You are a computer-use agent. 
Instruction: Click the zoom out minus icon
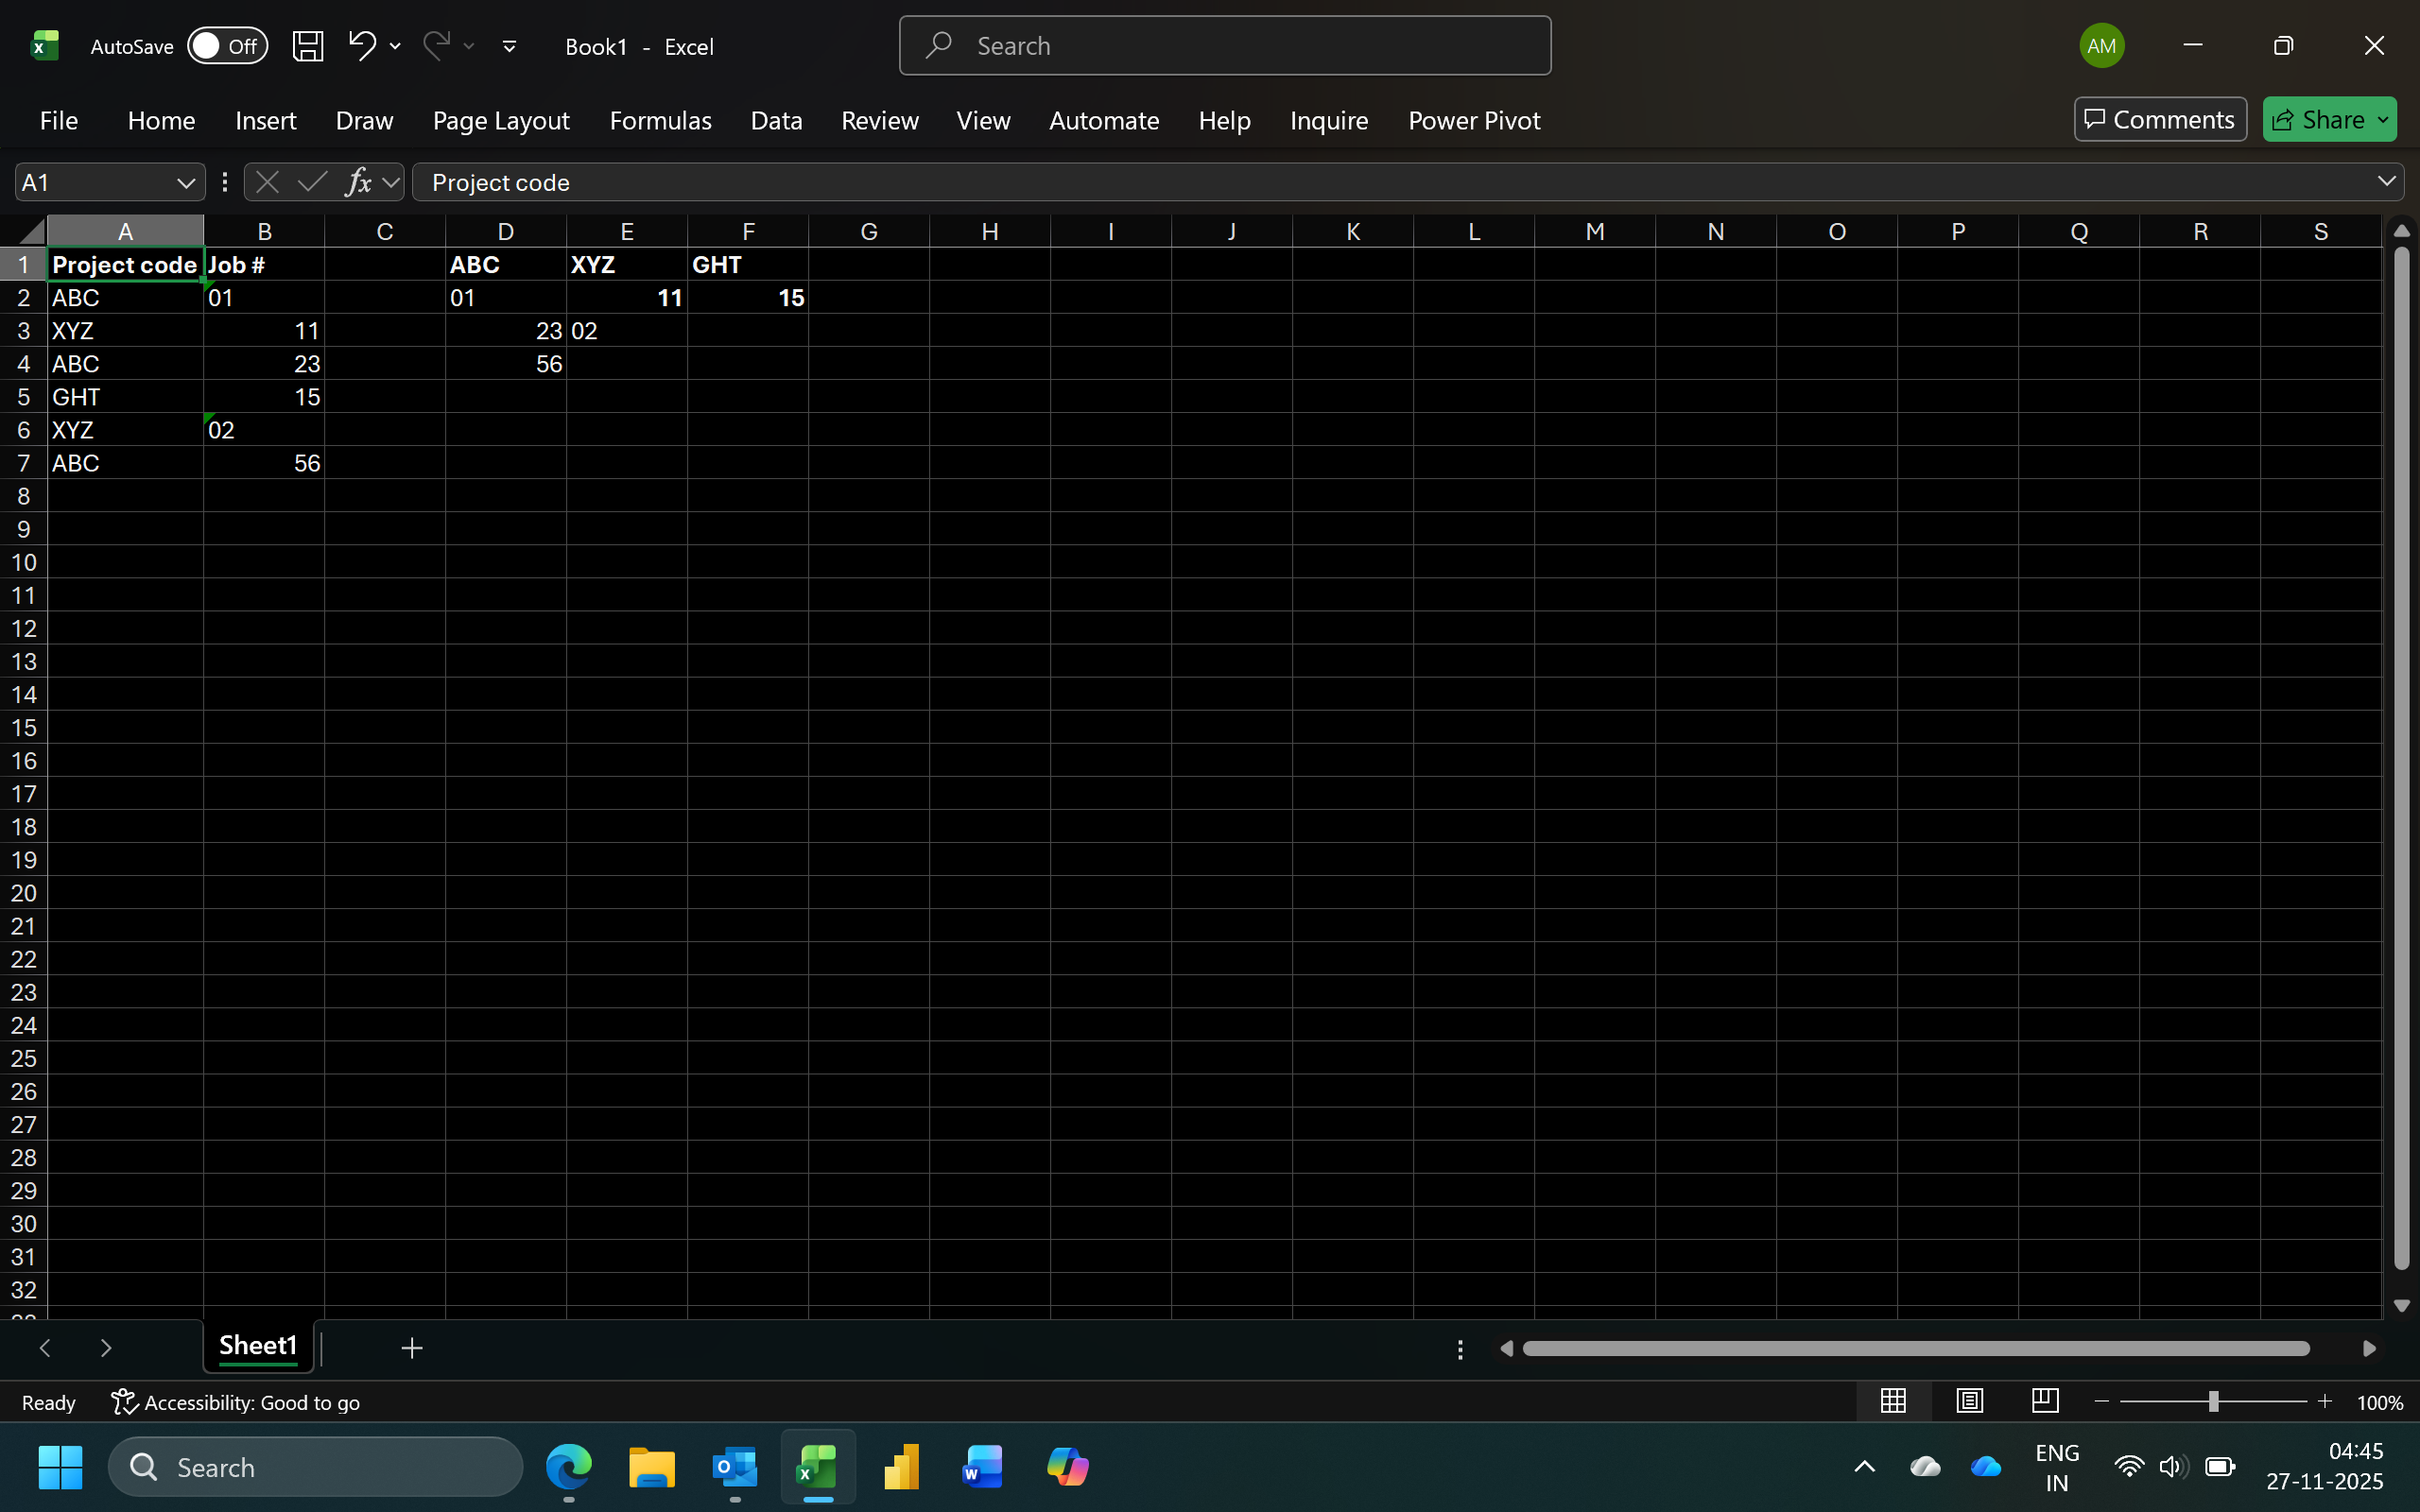coord(2101,1402)
